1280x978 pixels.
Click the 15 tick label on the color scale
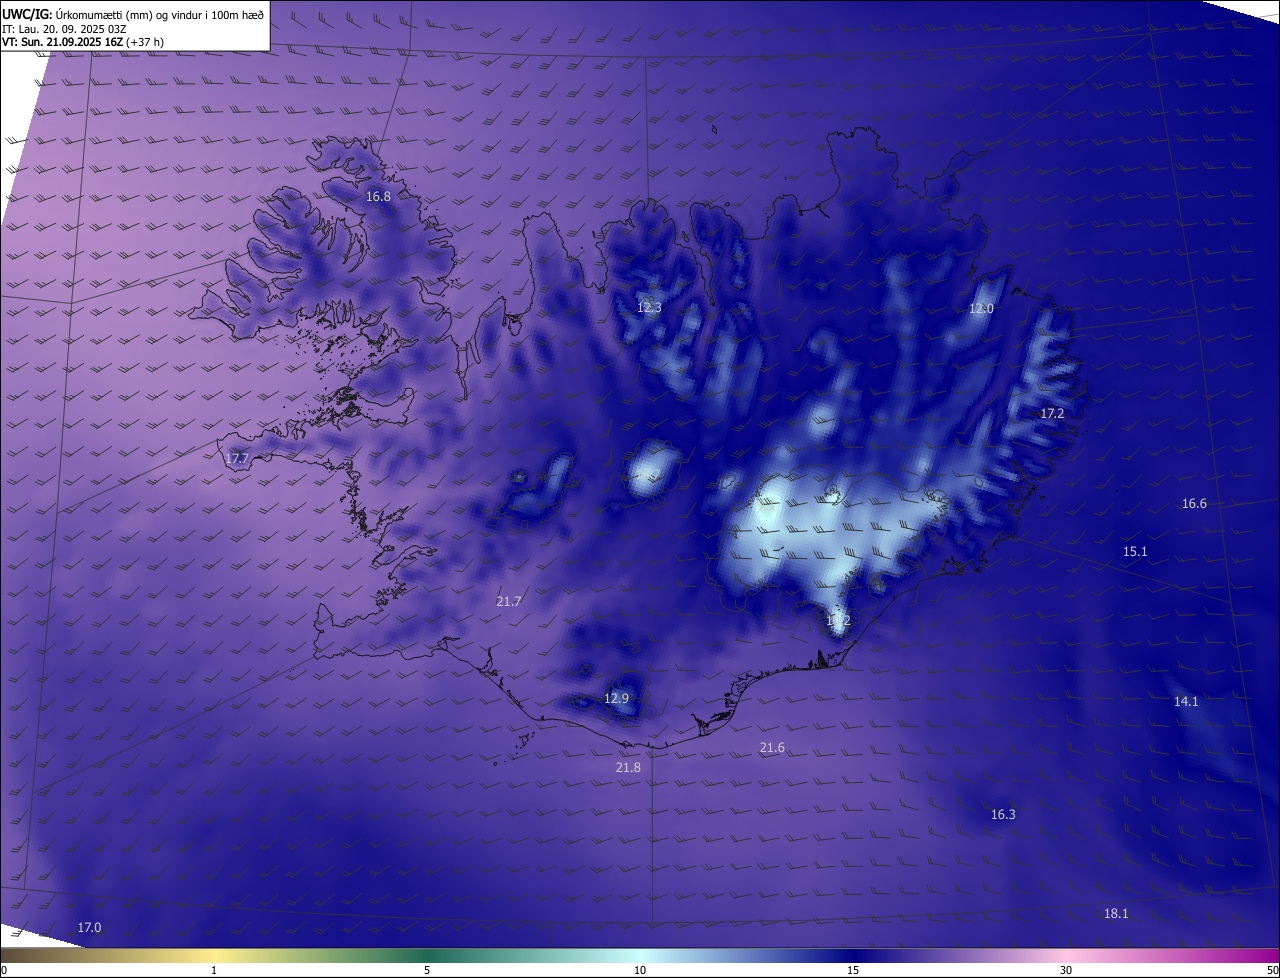click(853, 970)
